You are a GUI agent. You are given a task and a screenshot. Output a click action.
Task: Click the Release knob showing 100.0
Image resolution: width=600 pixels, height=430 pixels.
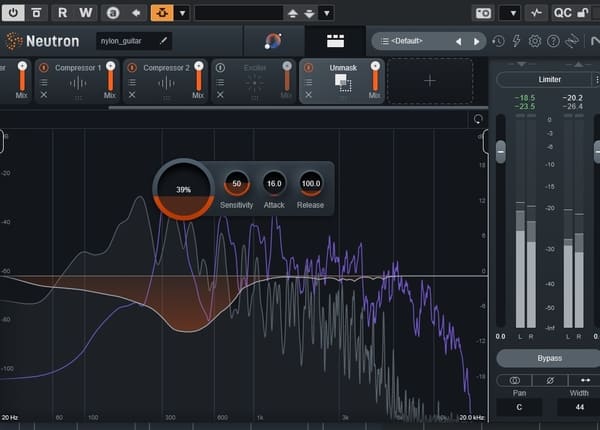(311, 184)
